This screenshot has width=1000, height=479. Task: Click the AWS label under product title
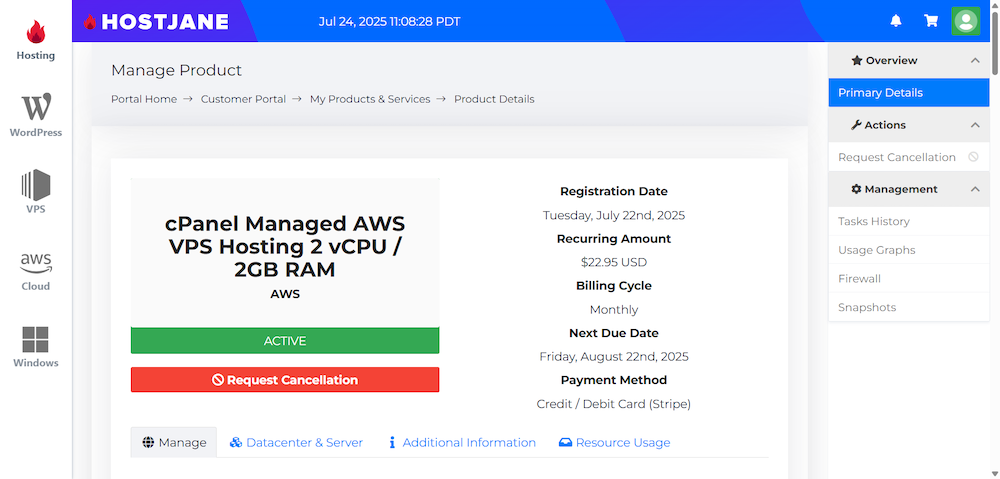tap(285, 295)
